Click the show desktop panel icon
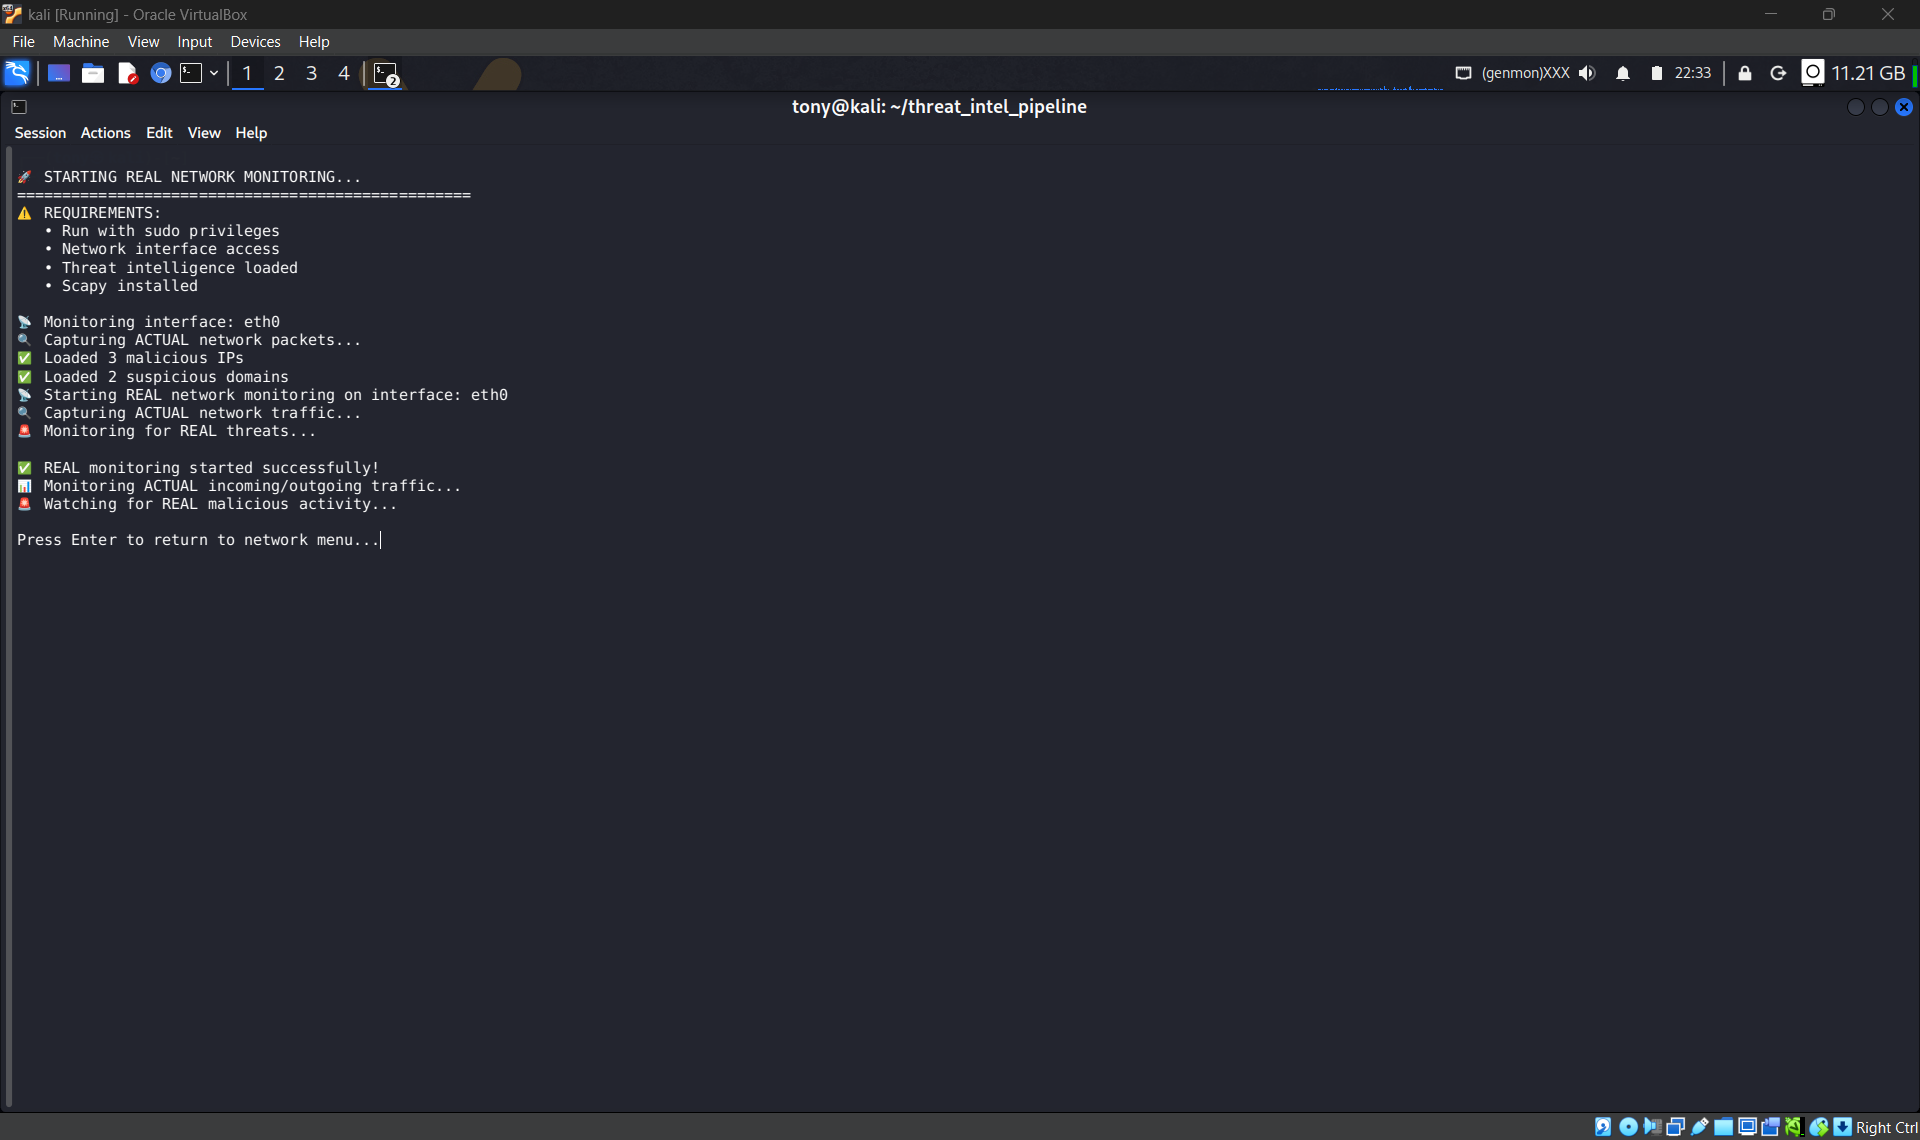1920x1140 pixels. pyautogui.click(x=59, y=73)
